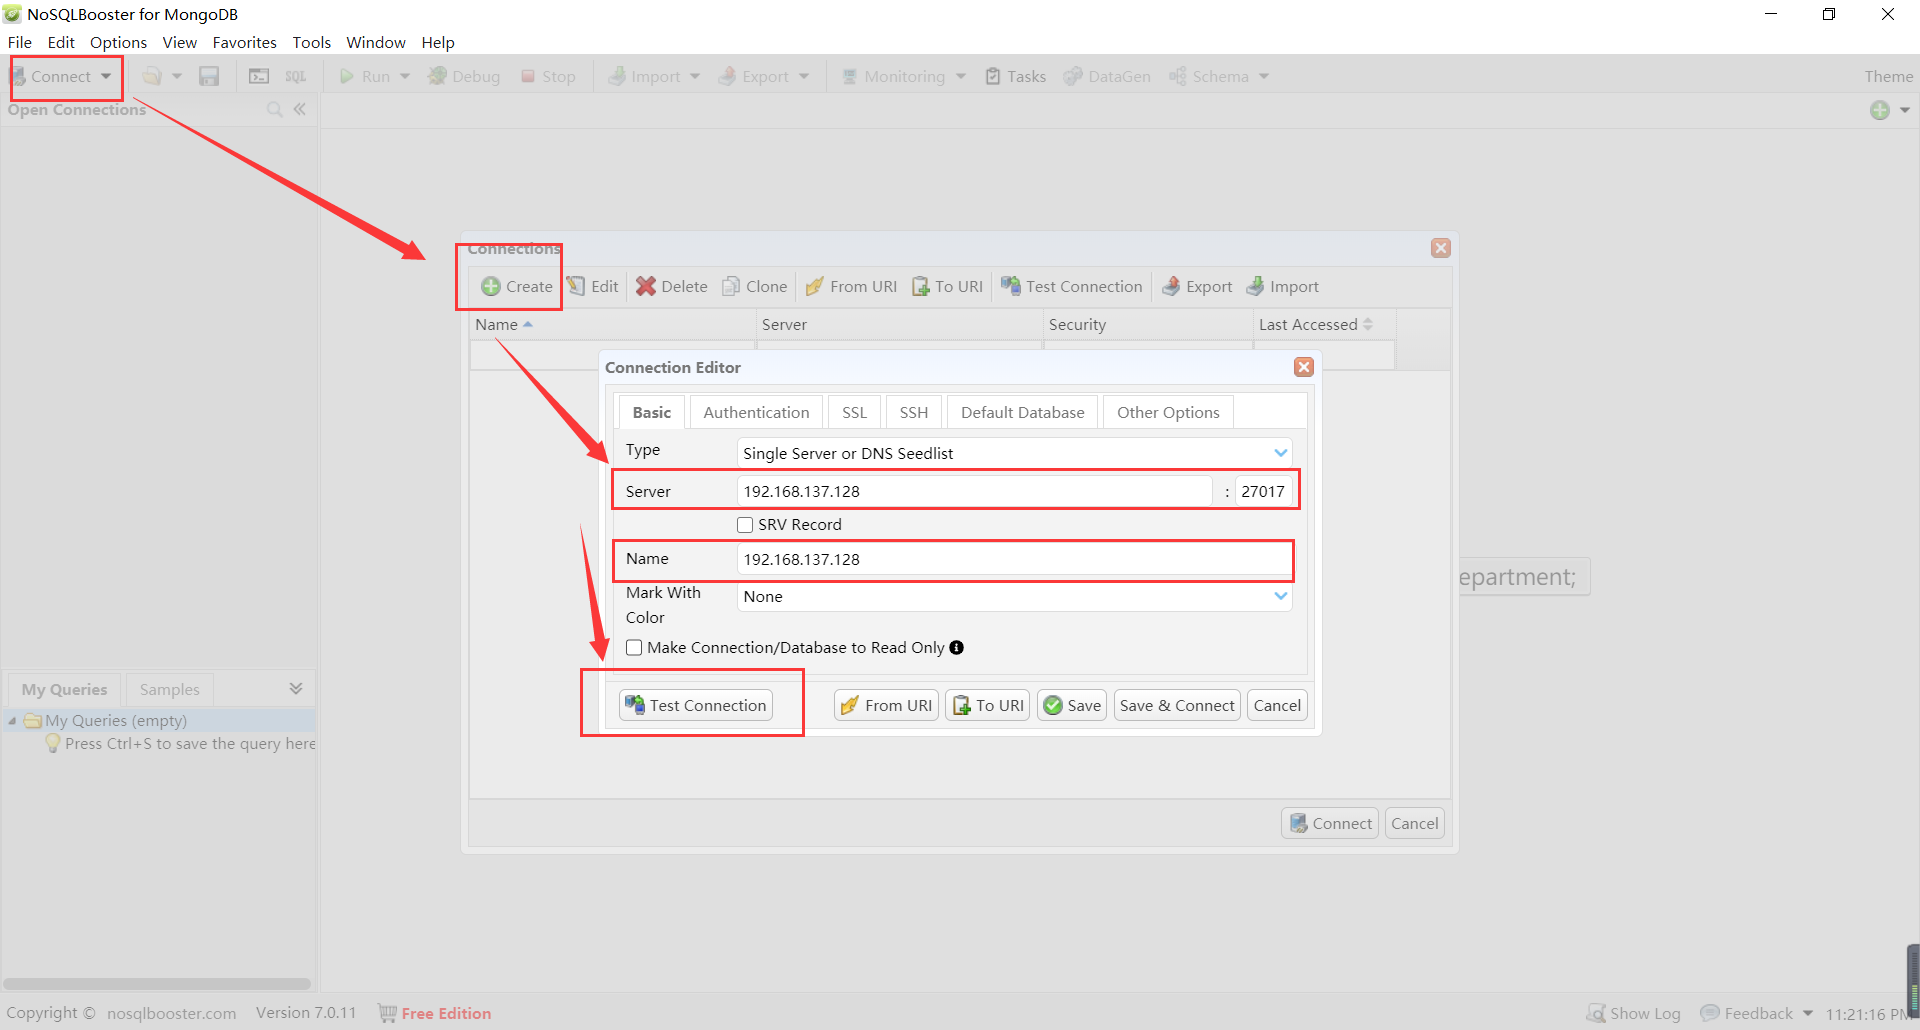Click the green add tab plus icon
The image size is (1920, 1030).
point(1880,110)
